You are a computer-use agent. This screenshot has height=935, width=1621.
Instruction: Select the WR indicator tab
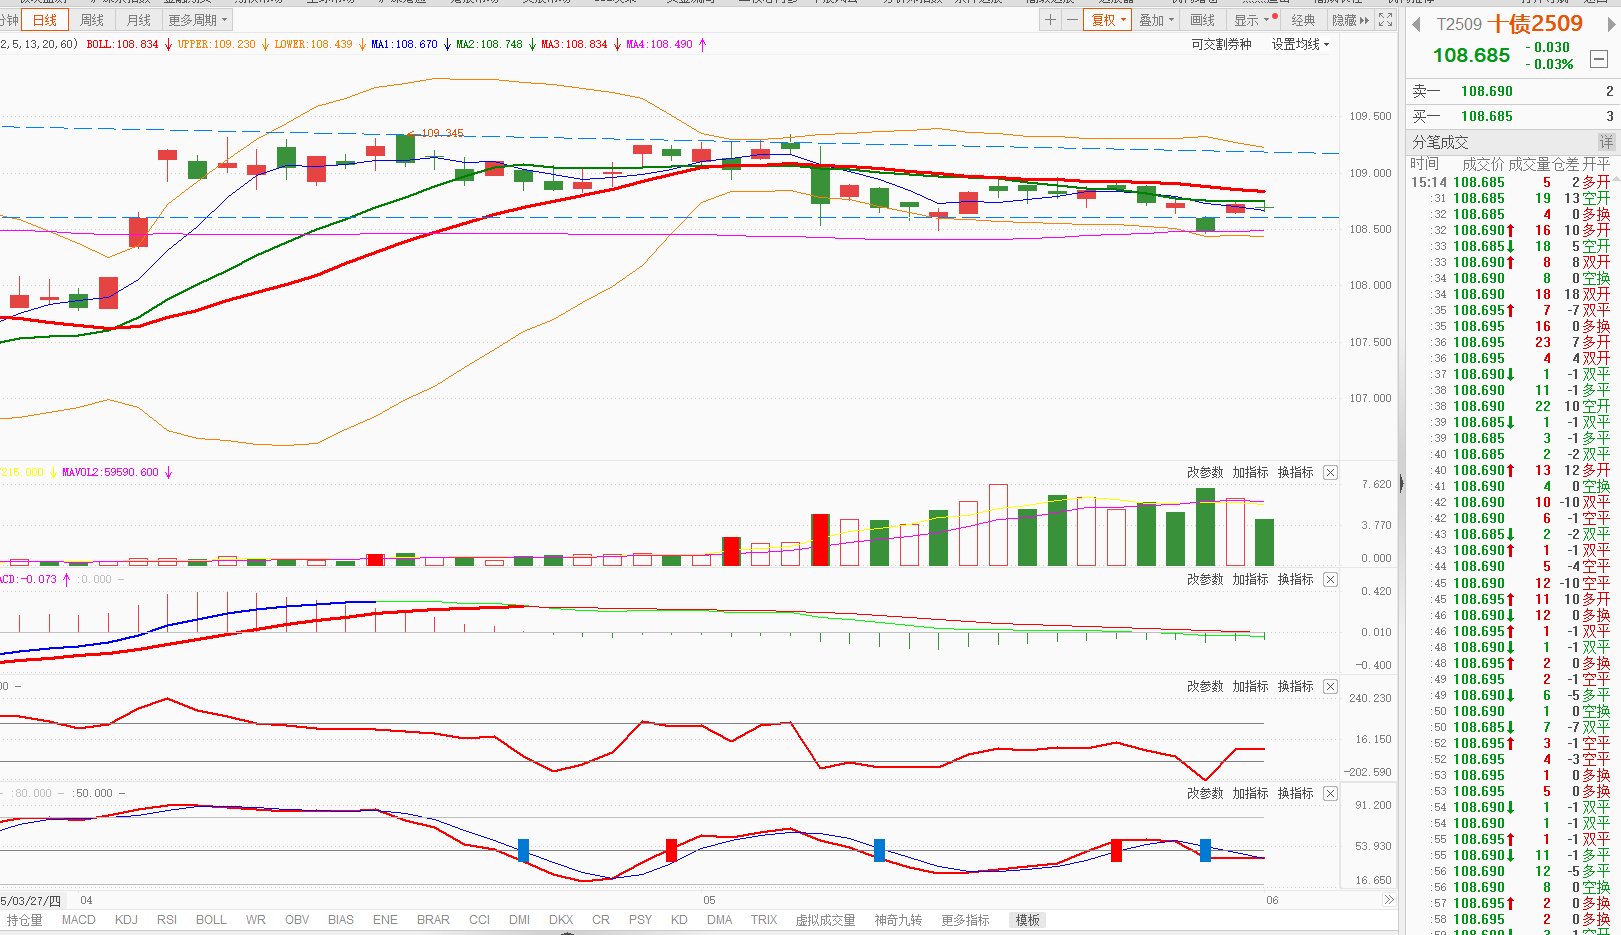click(x=256, y=920)
